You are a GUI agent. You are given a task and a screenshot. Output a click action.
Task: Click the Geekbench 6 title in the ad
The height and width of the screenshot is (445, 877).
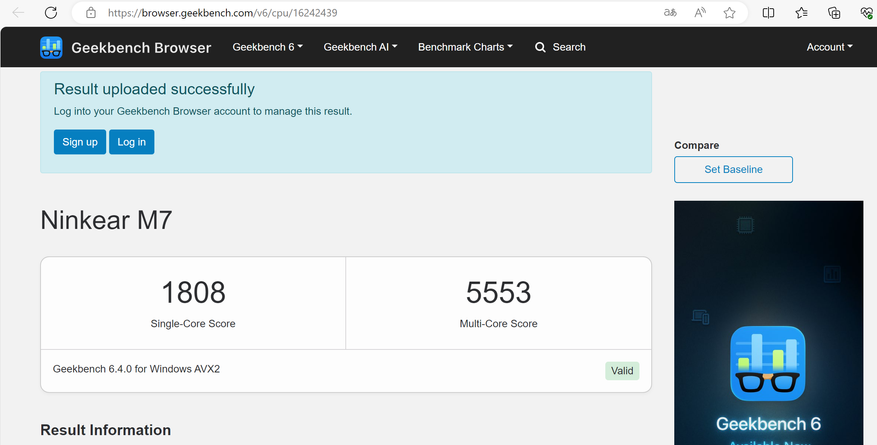click(x=768, y=424)
